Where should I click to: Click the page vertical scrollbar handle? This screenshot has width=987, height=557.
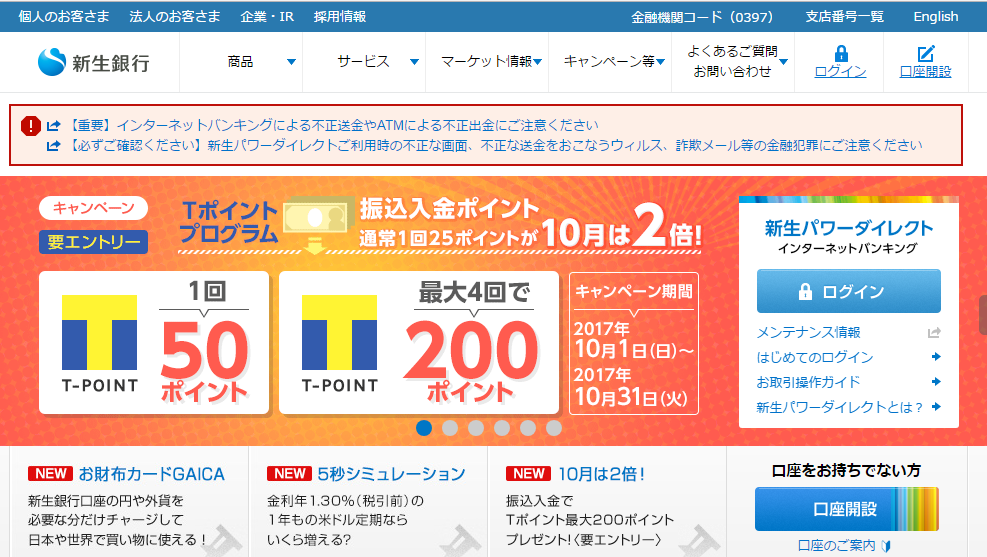(983, 315)
